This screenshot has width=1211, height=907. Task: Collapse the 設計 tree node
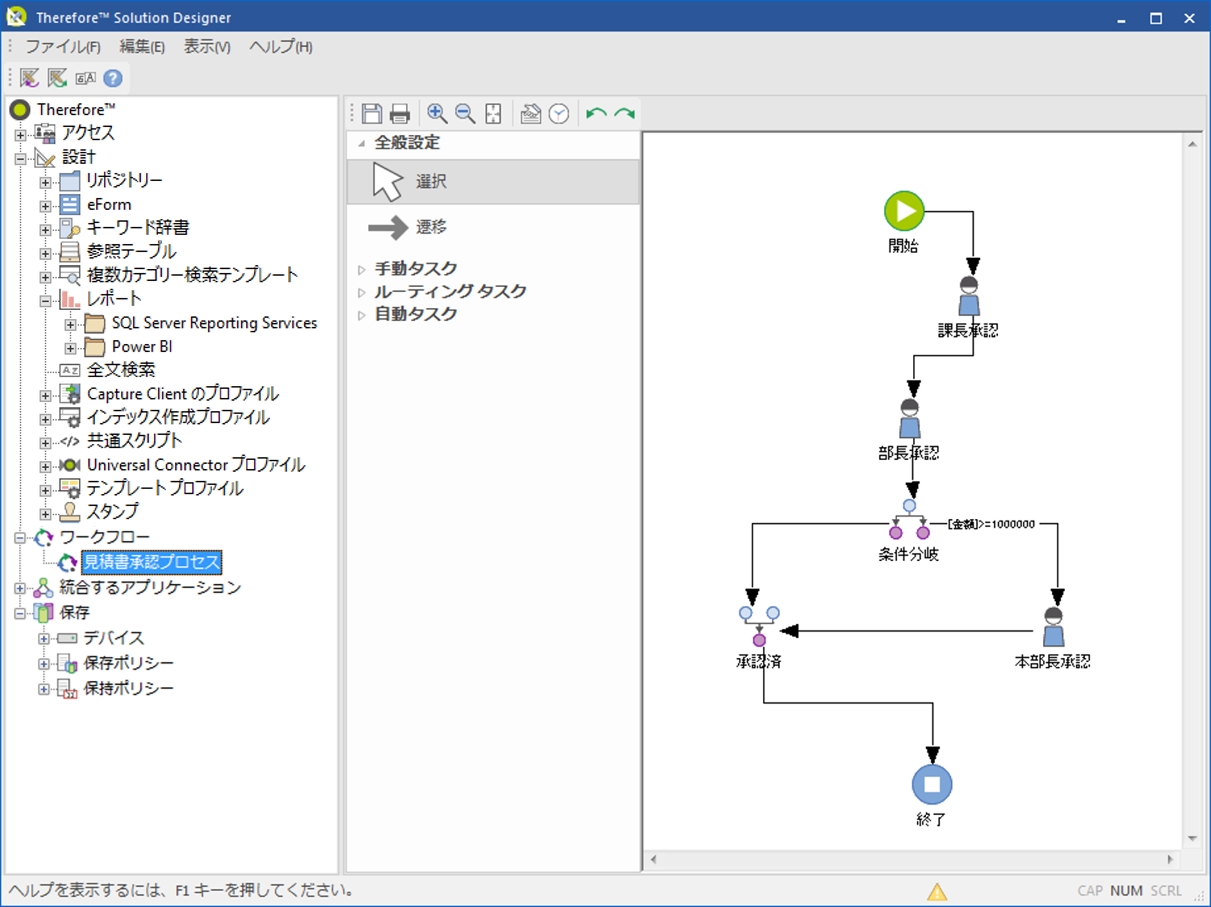click(x=20, y=158)
